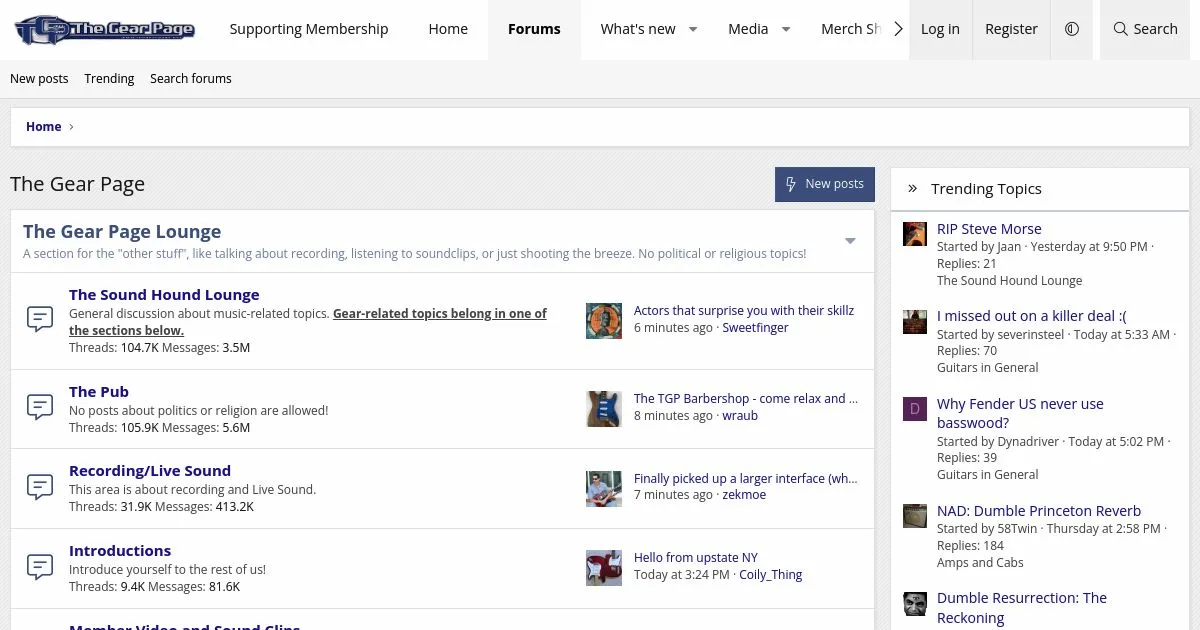Click the forum icon beside The Pub
The height and width of the screenshot is (630, 1200).
[39, 408]
